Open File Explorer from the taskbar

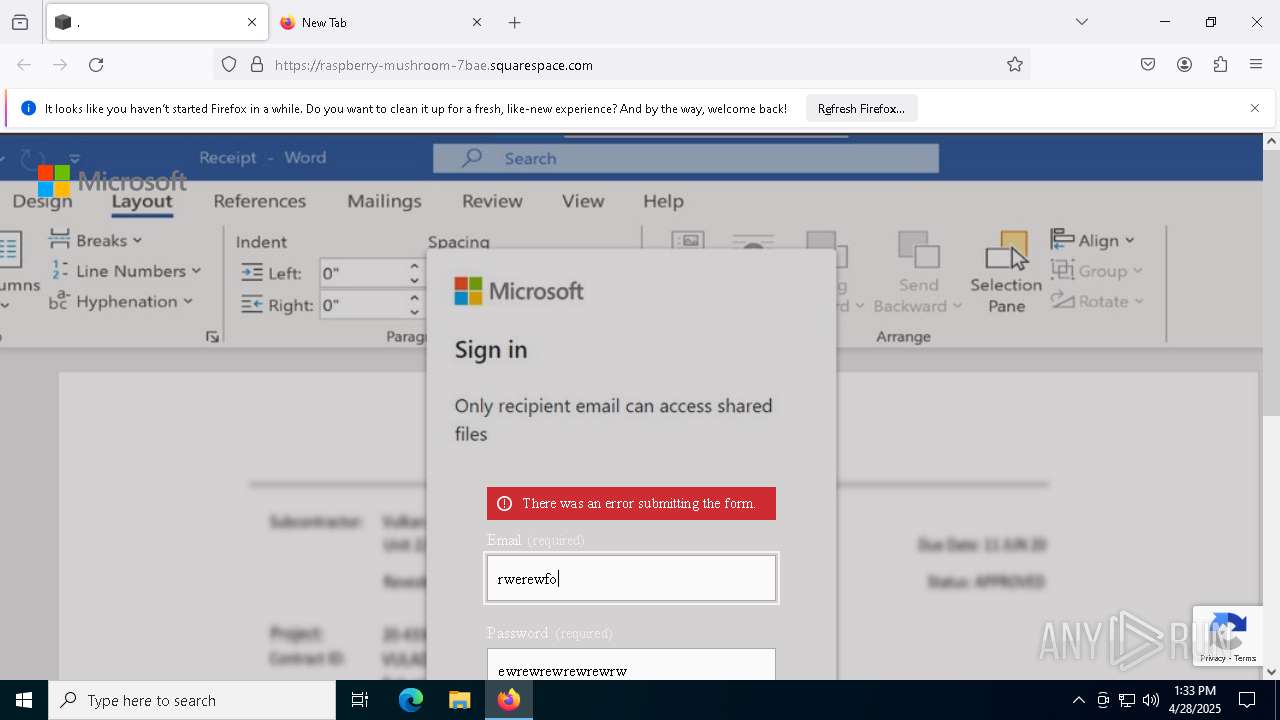pos(459,700)
